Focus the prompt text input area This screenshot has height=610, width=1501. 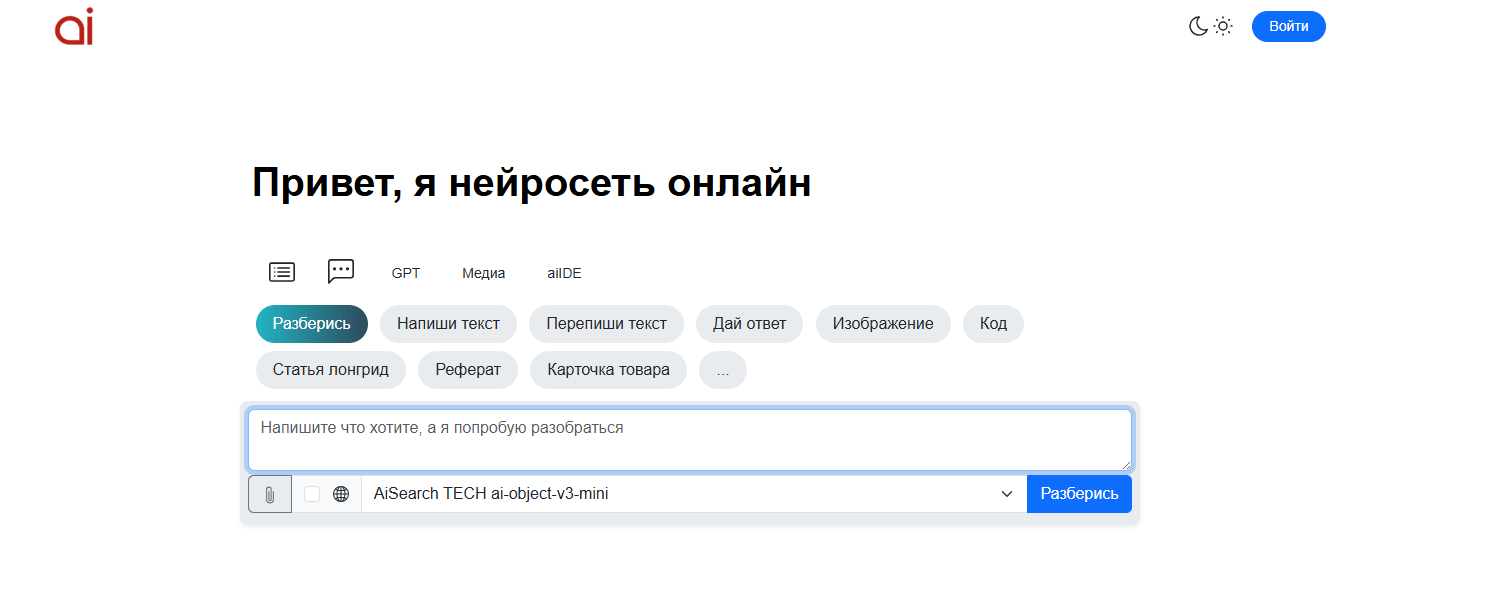click(689, 439)
